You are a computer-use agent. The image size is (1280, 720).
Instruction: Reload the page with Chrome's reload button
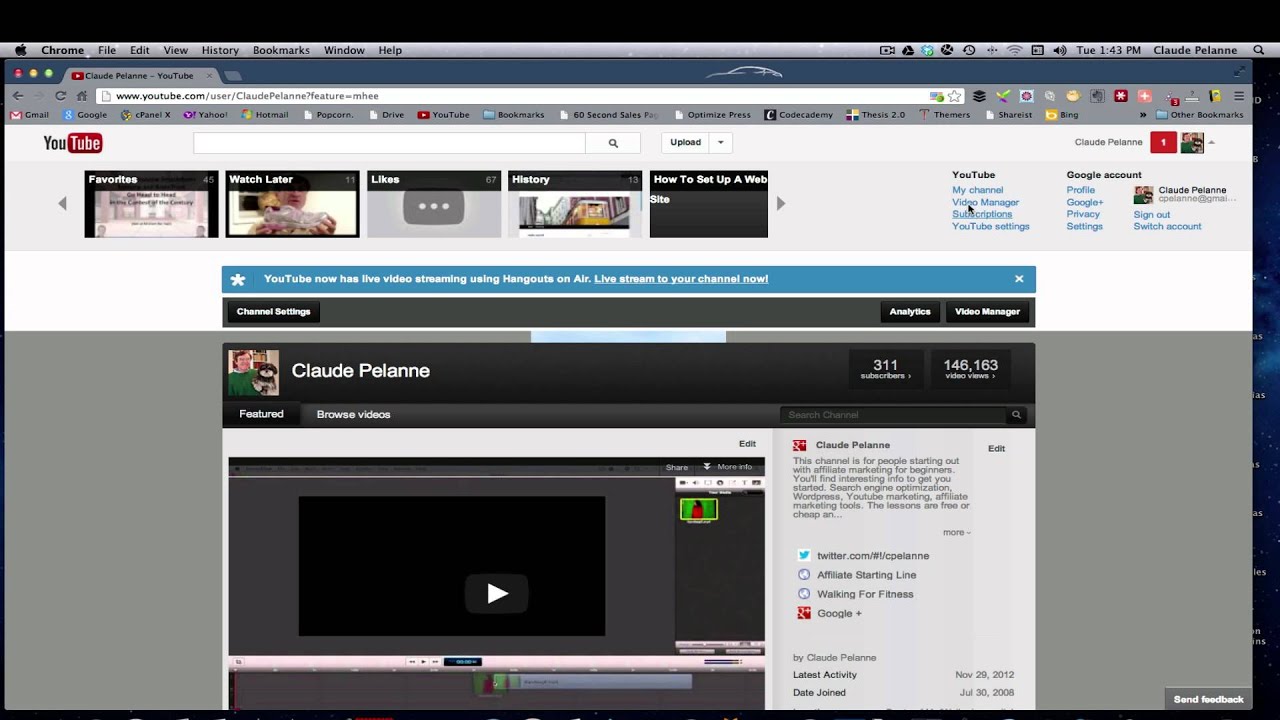pos(60,96)
